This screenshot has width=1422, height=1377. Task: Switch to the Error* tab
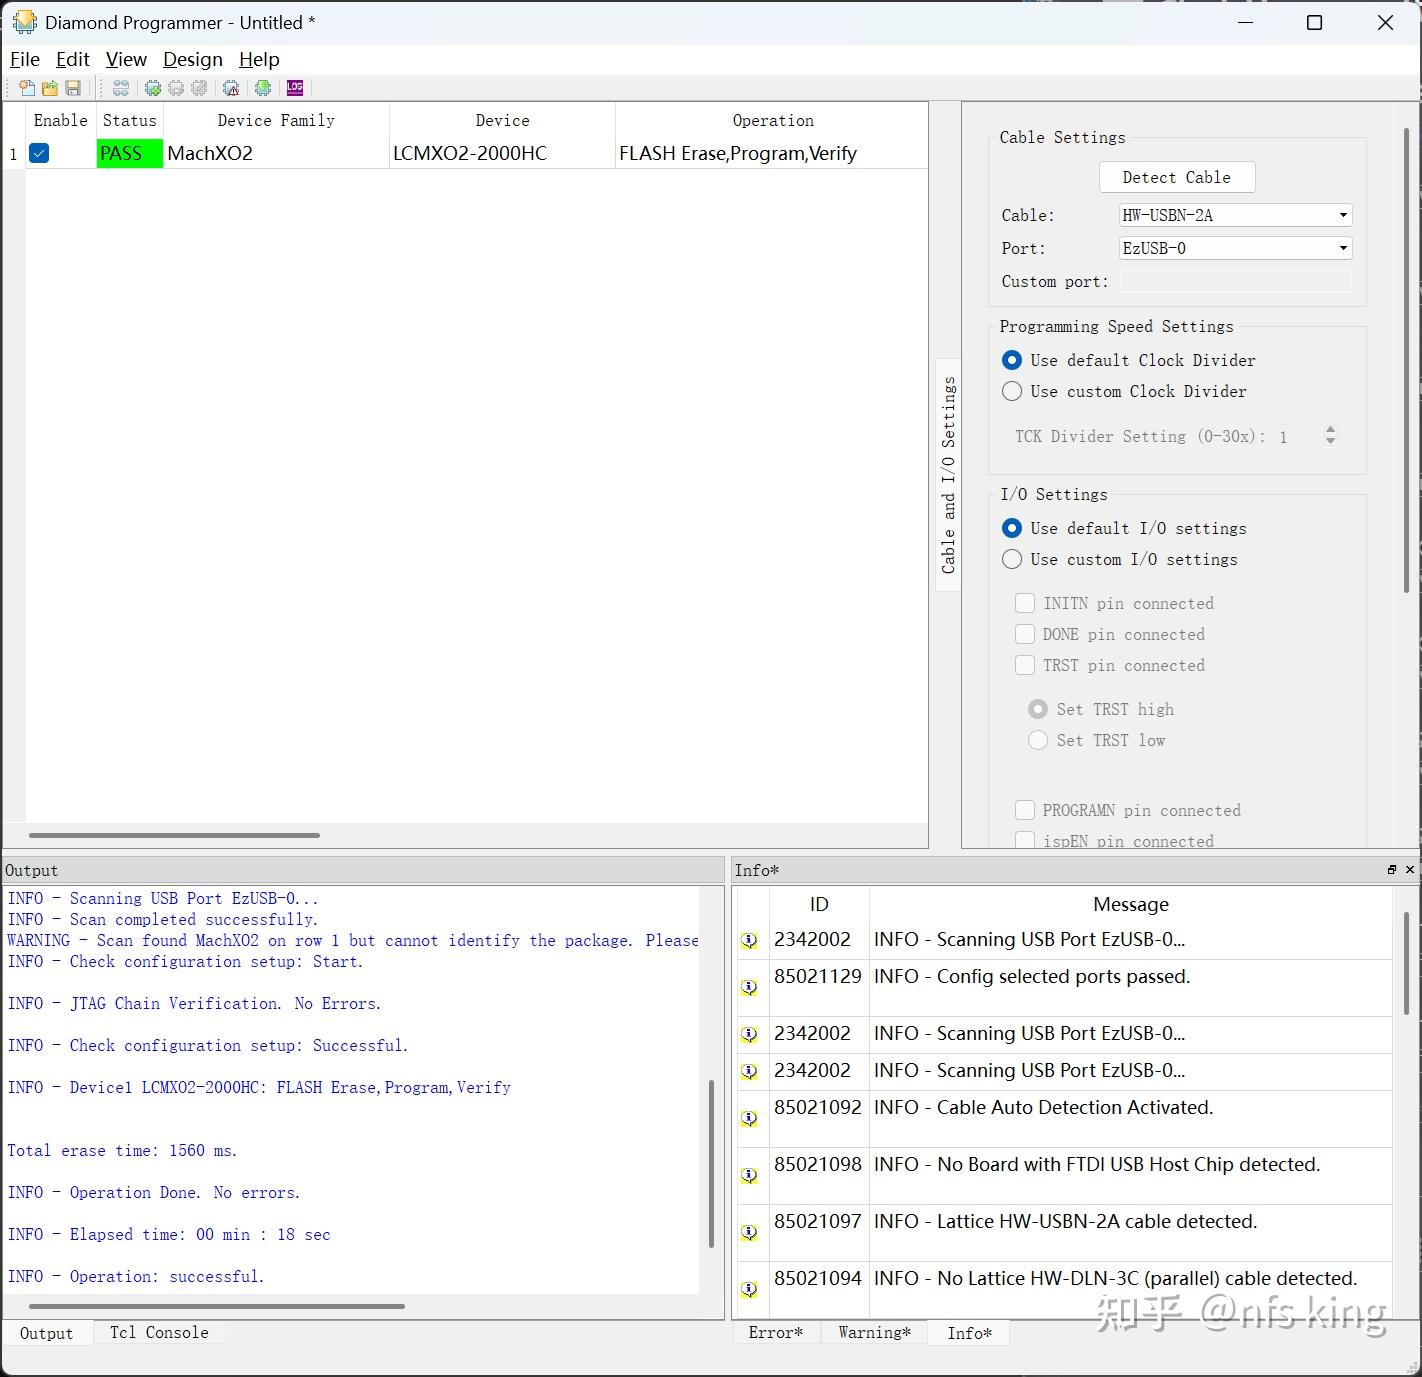click(x=776, y=1333)
